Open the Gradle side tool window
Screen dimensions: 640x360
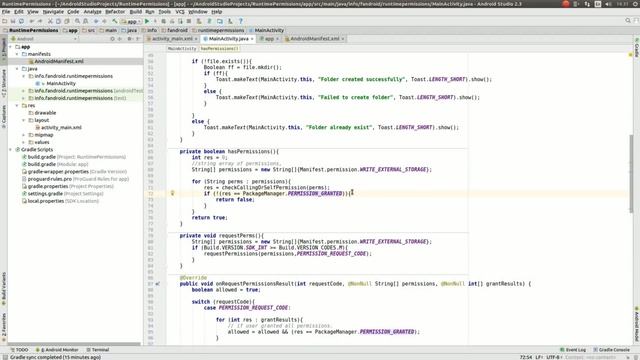636,47
